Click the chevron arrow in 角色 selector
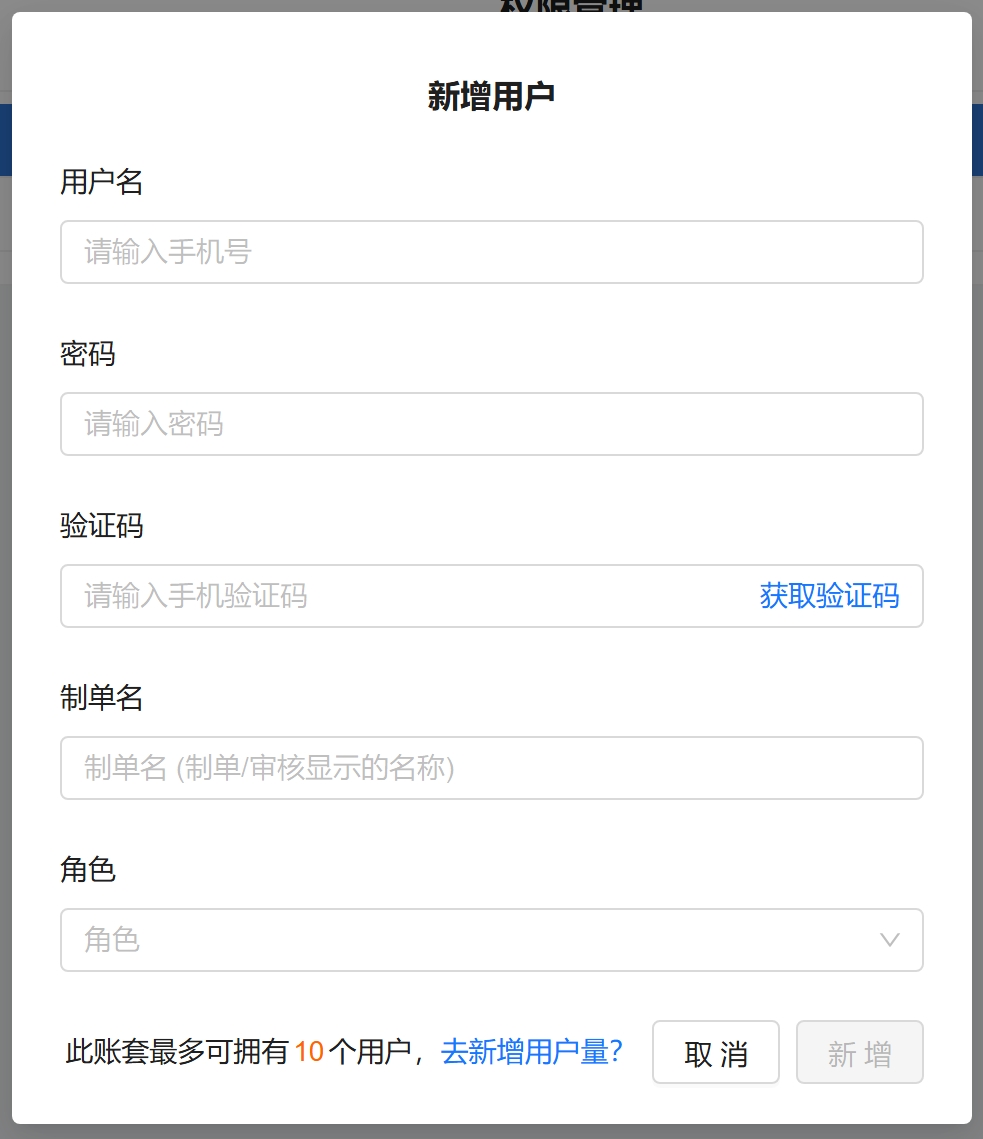The width and height of the screenshot is (983, 1139). coord(889,940)
